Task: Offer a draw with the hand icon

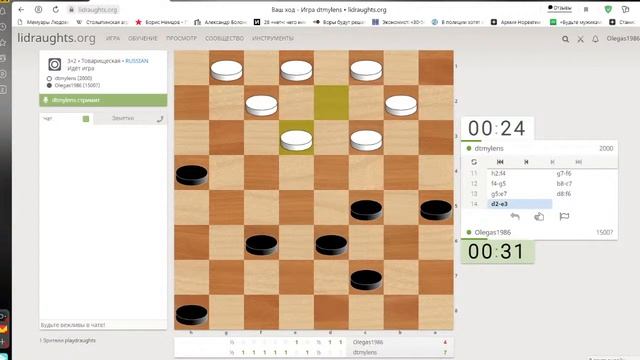Action: (x=539, y=216)
